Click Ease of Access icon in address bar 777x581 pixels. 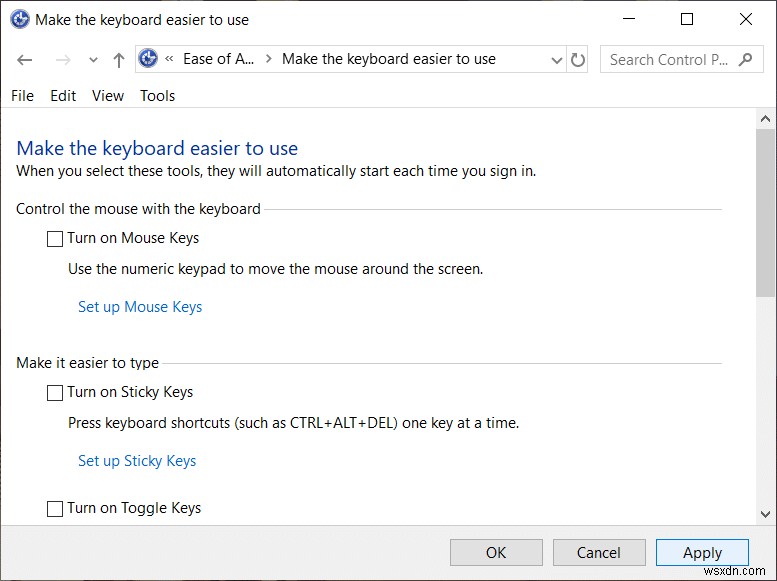[148, 58]
